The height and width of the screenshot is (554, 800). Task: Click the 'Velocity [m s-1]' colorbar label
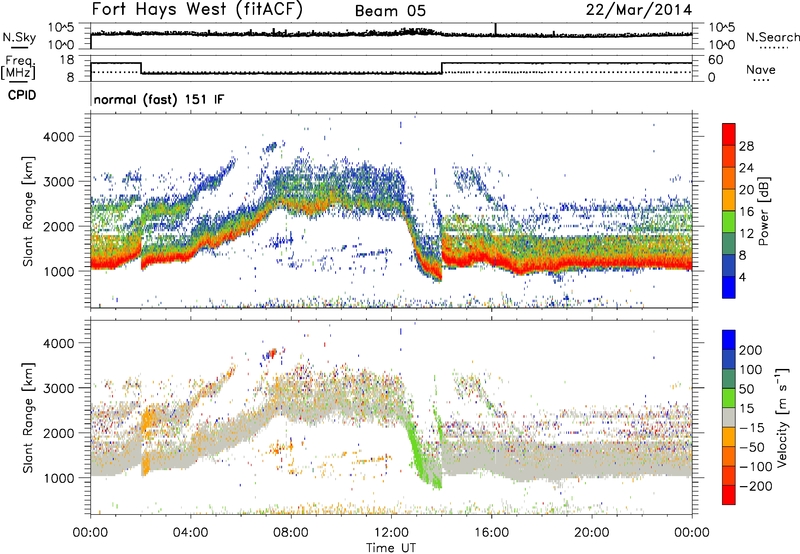(782, 417)
